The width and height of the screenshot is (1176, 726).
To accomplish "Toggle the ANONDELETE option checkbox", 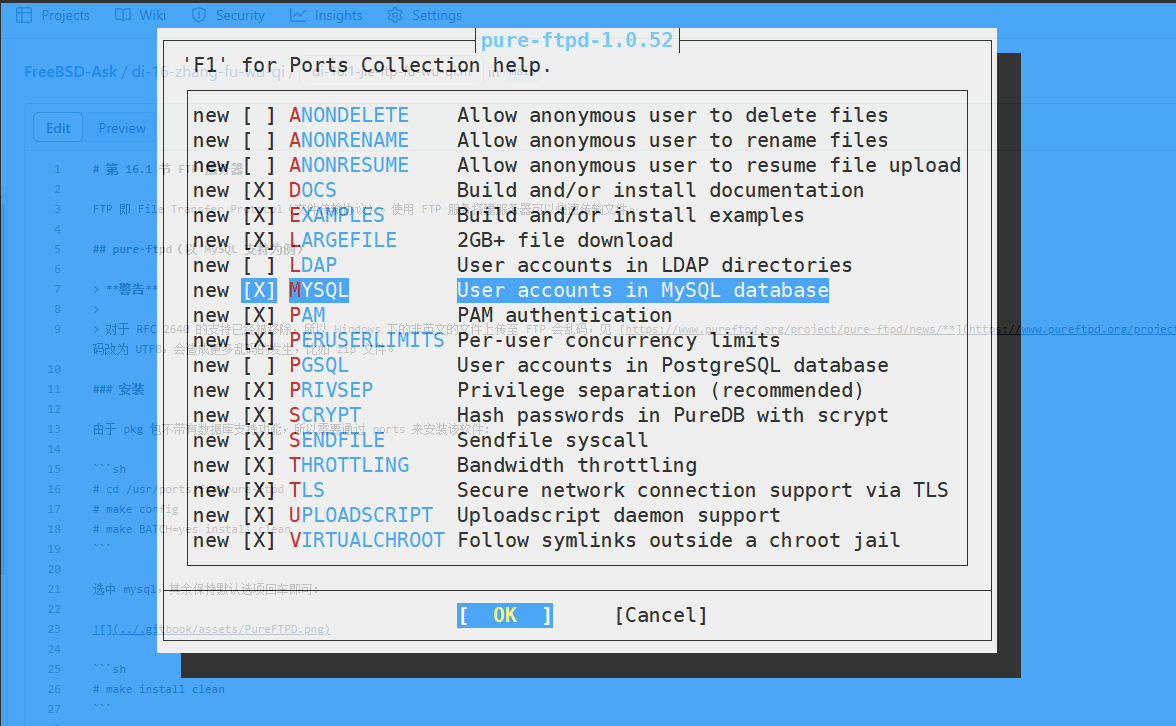I will [x=259, y=116].
